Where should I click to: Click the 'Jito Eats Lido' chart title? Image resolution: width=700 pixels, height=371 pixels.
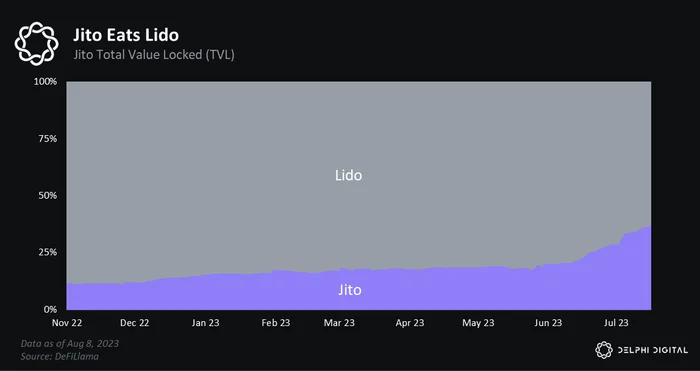click(126, 35)
